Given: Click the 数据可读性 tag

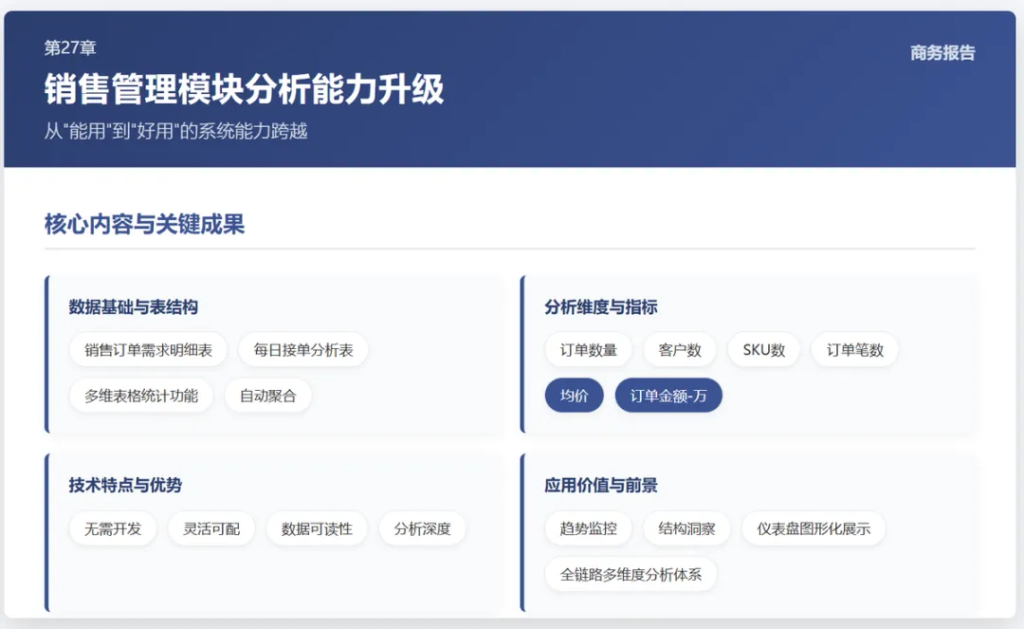Looking at the screenshot, I should click(x=317, y=528).
